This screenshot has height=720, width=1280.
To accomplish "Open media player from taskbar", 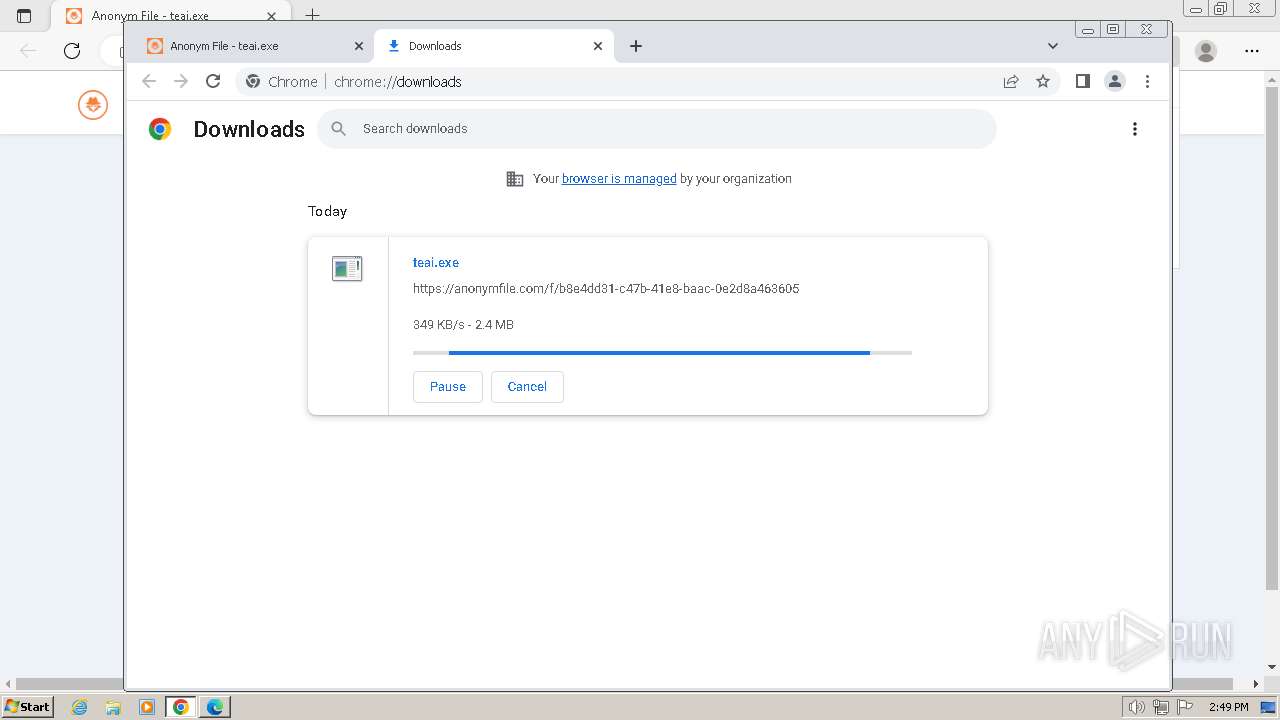I will pyautogui.click(x=147, y=707).
